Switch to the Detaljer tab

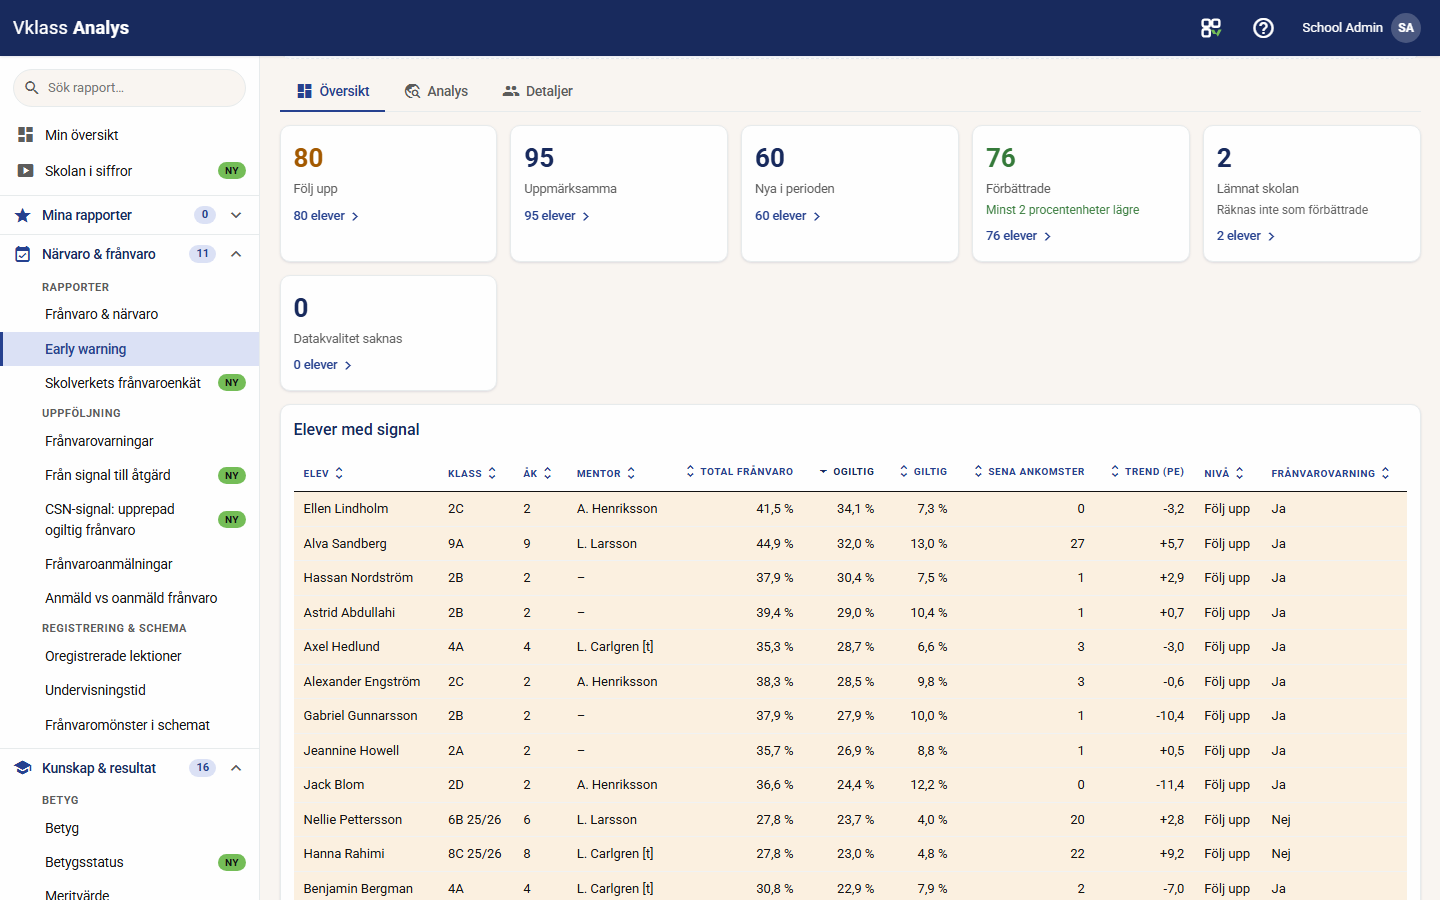538,91
